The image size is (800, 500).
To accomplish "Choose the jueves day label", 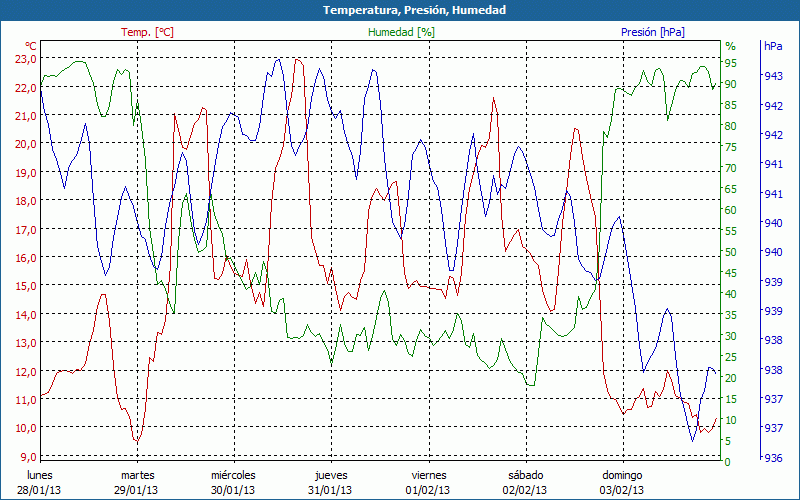I will click(330, 475).
